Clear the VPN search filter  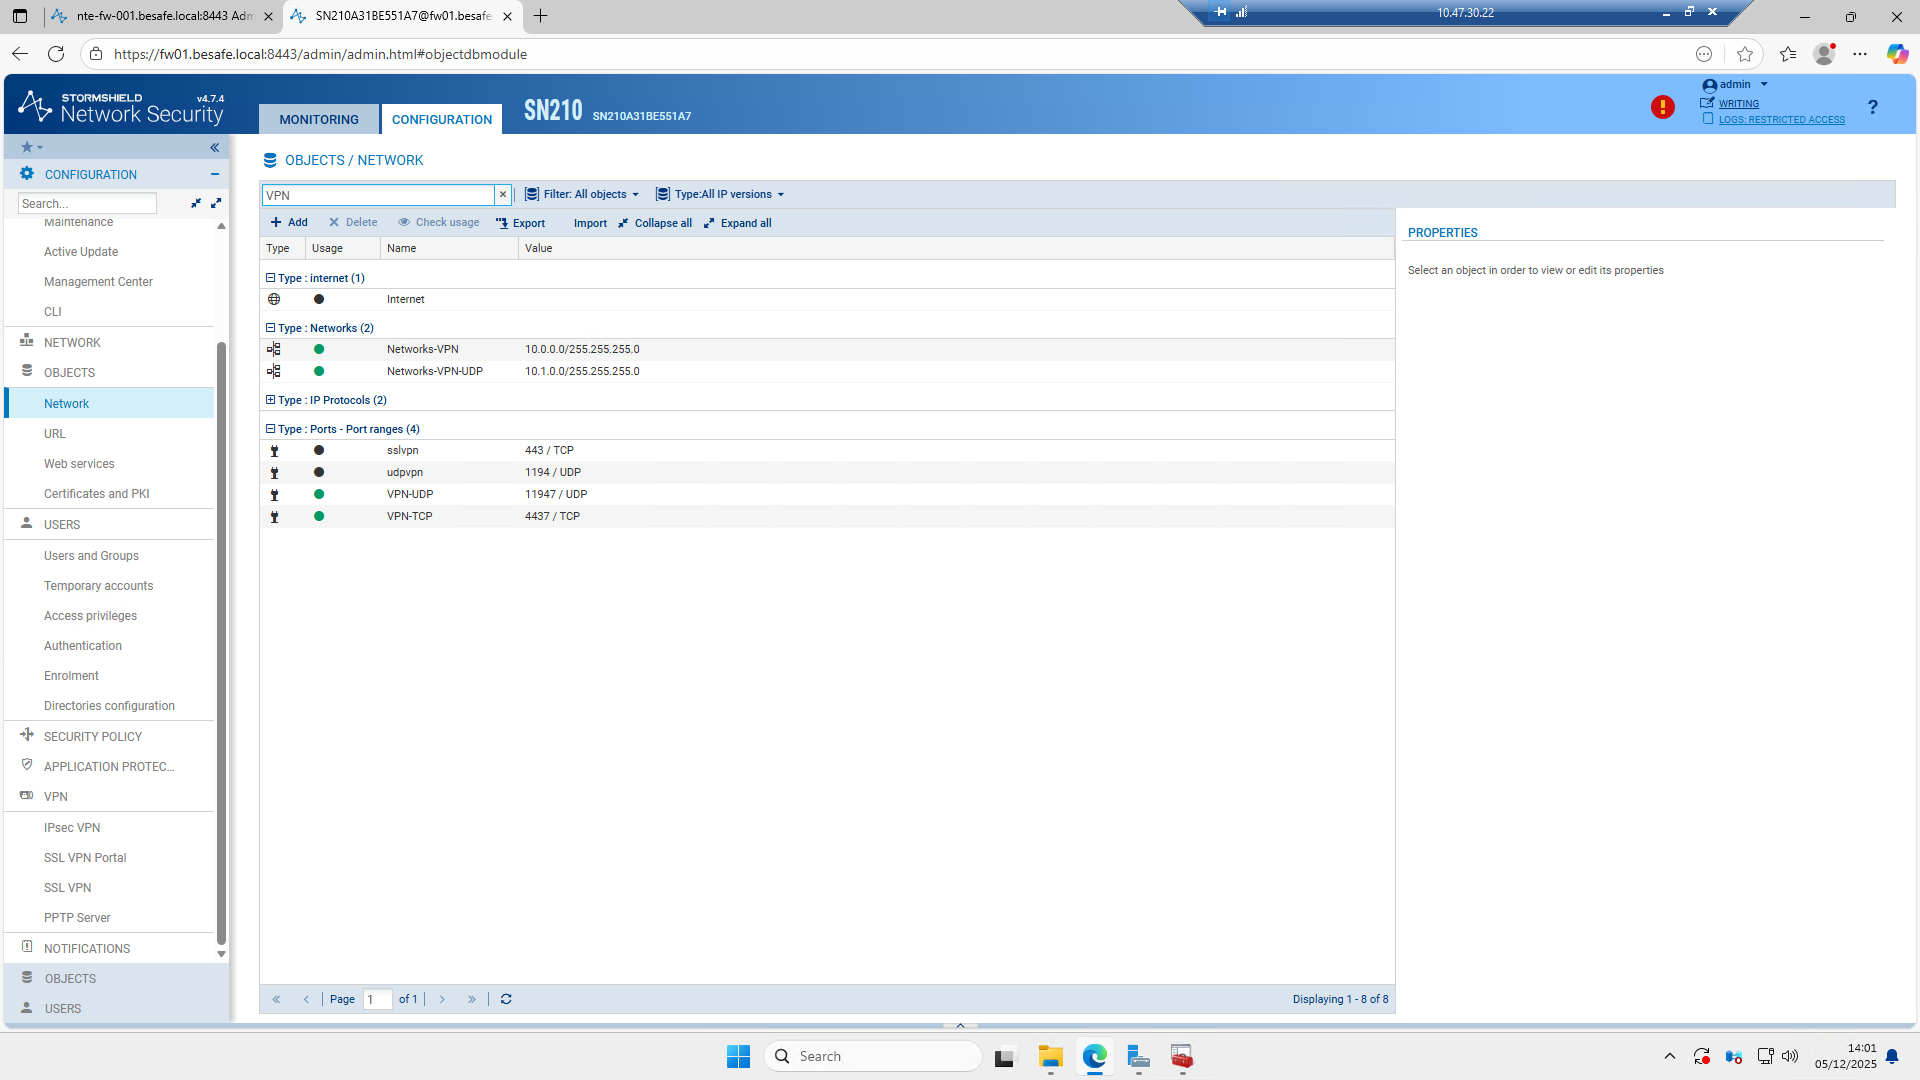(503, 195)
